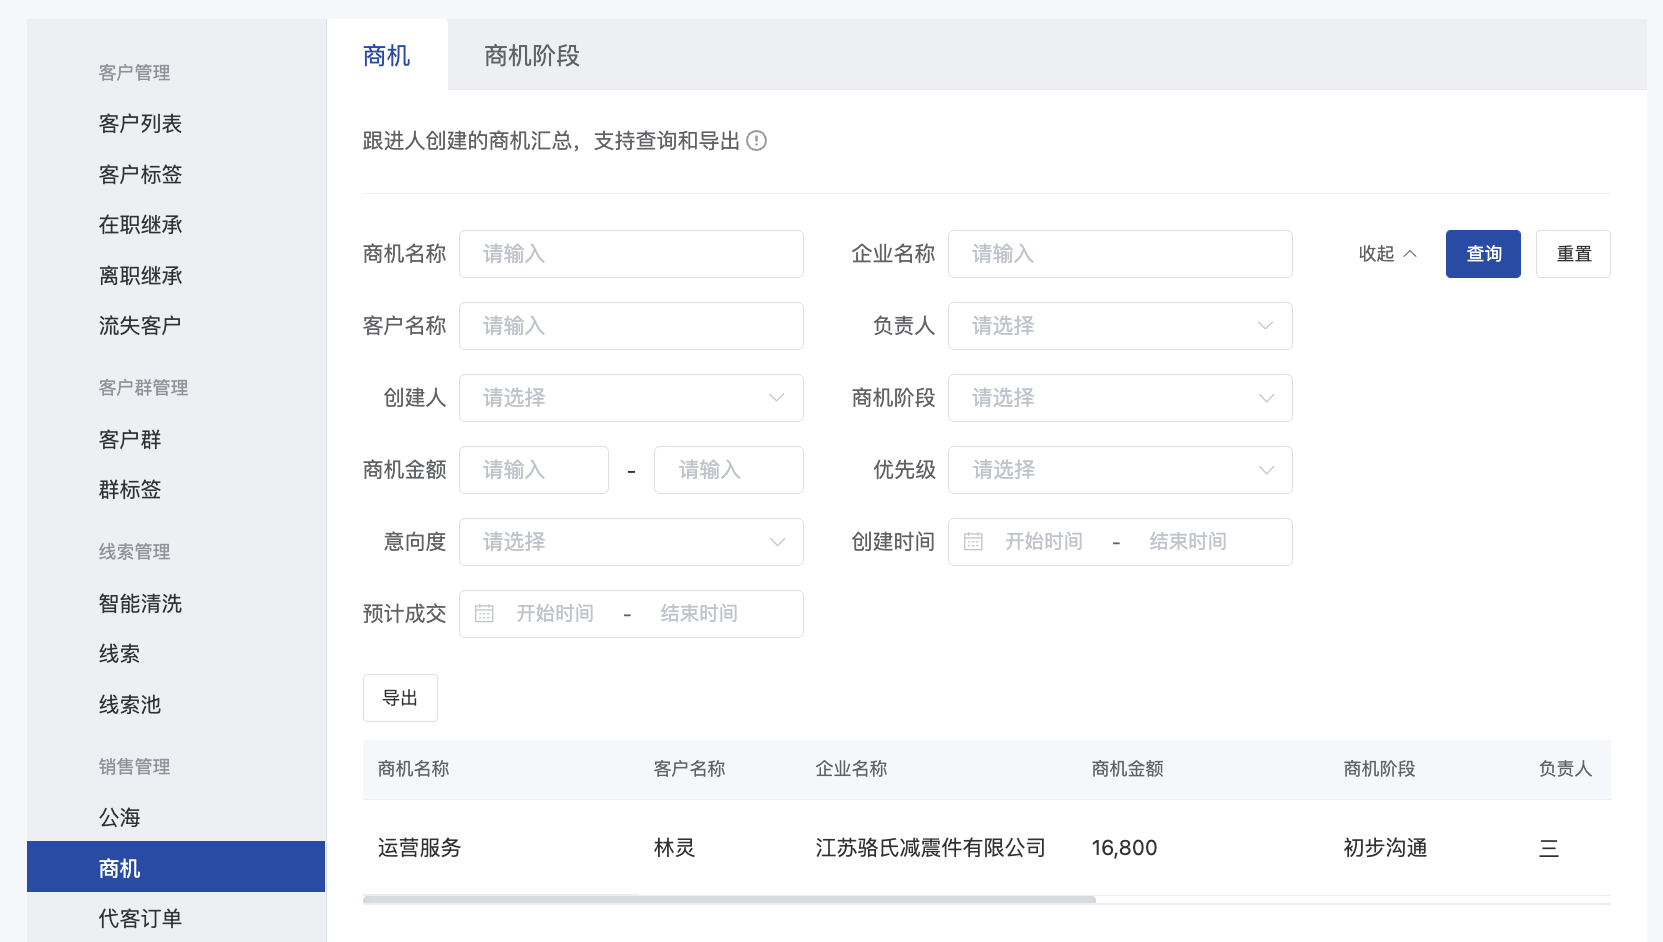Open 客户群 in the sidebar
1663x942 pixels.
coord(130,440)
